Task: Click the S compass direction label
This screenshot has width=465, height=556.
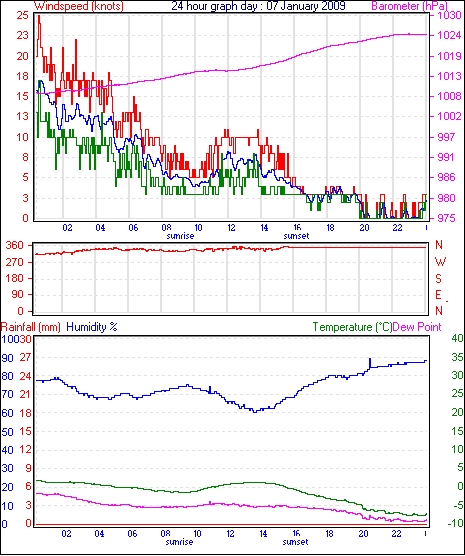Action: [438, 279]
